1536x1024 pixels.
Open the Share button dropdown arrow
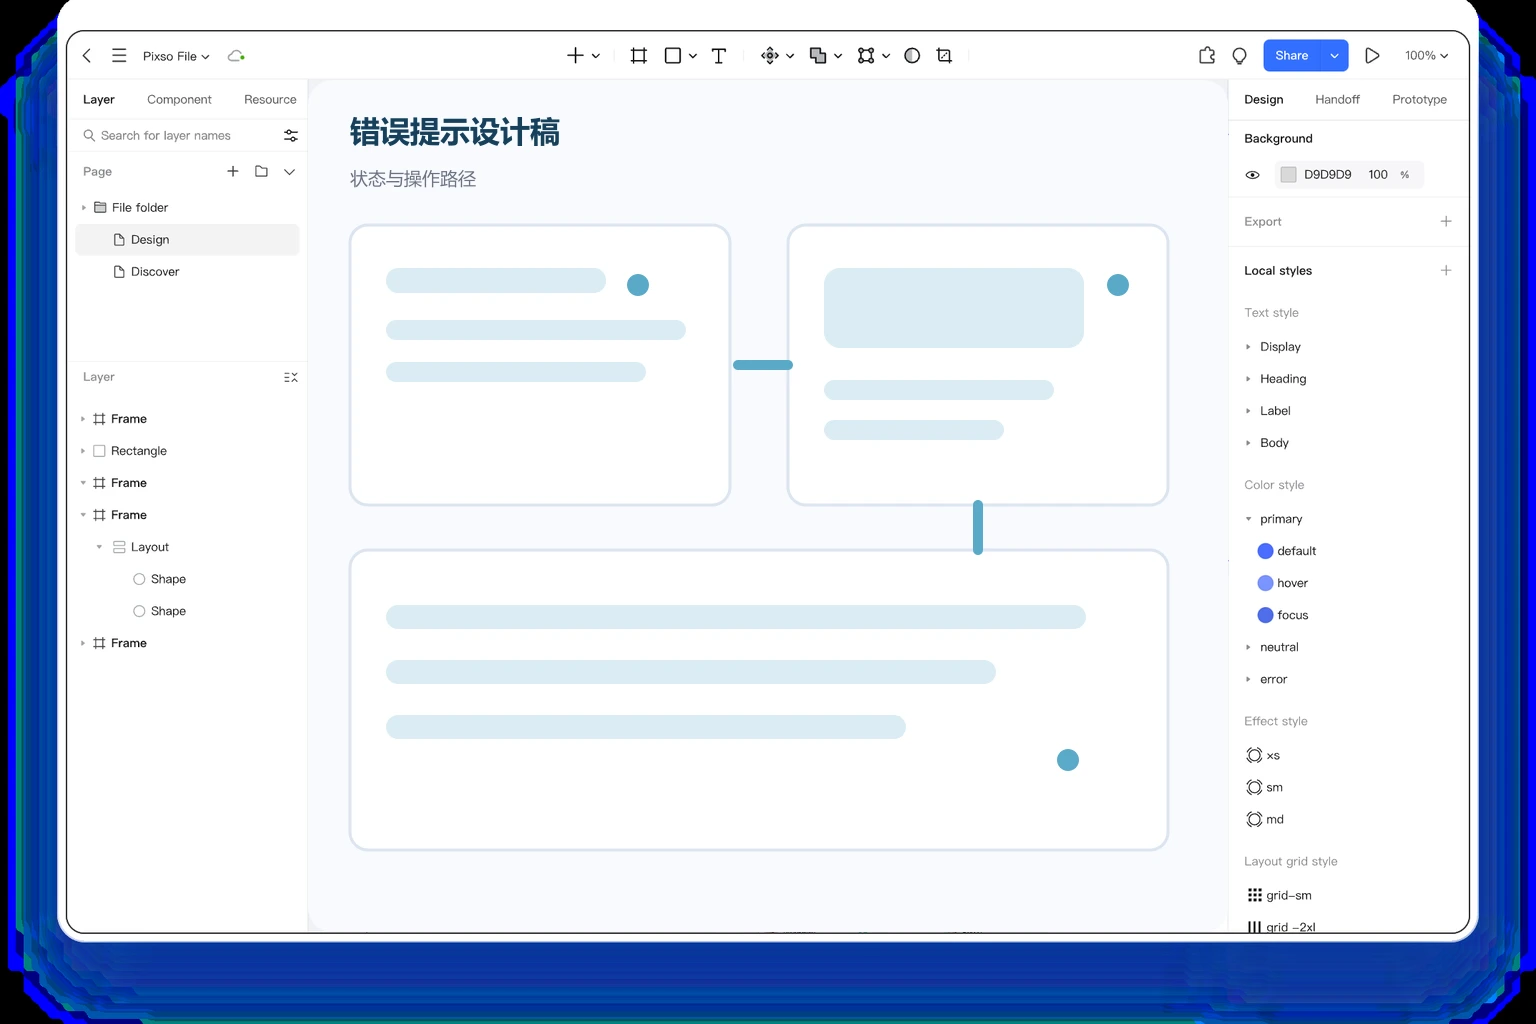pos(1334,56)
